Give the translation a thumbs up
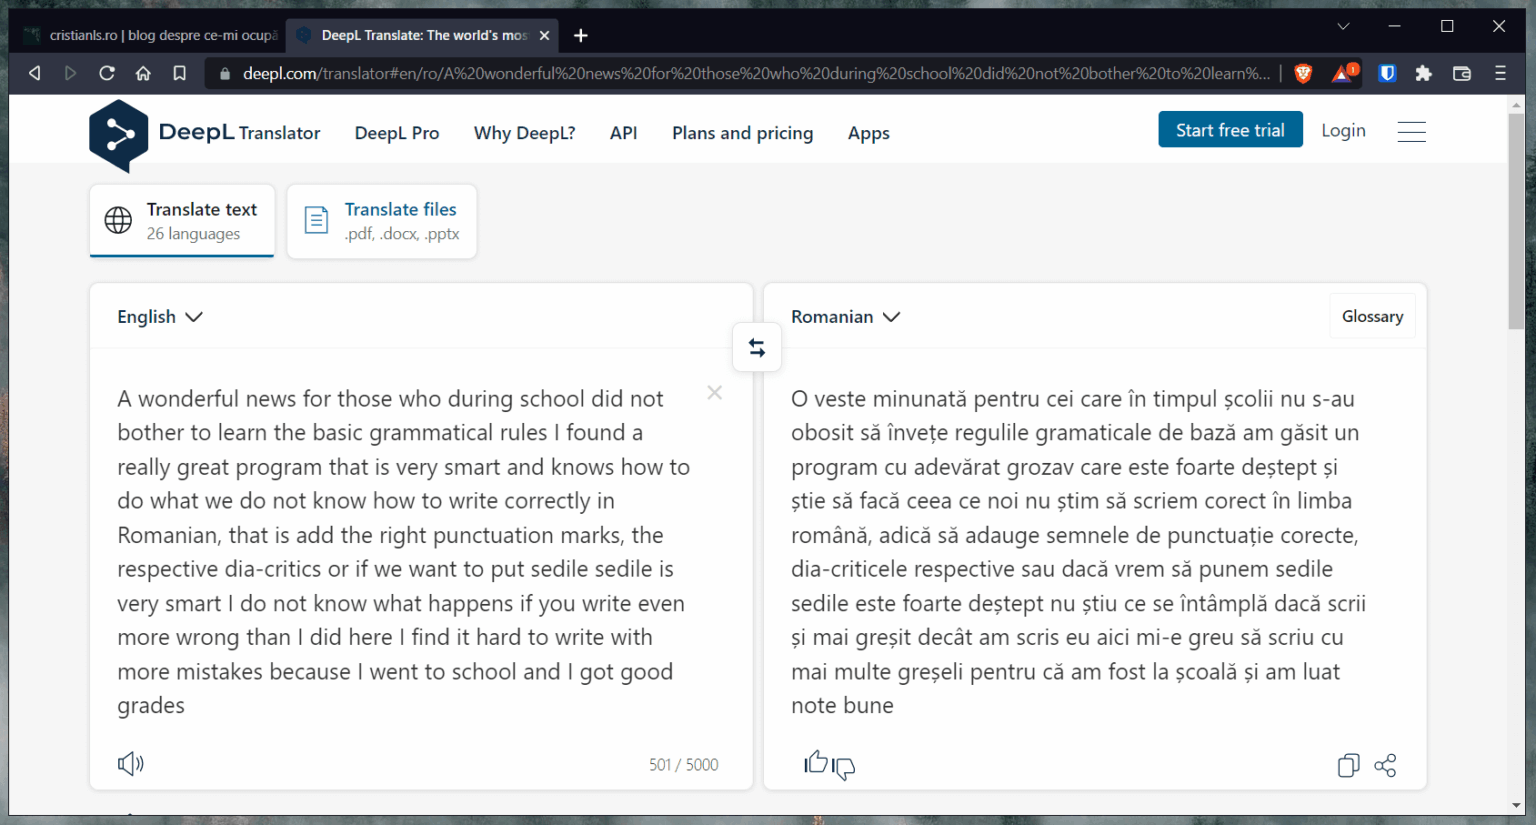This screenshot has width=1536, height=825. [816, 763]
